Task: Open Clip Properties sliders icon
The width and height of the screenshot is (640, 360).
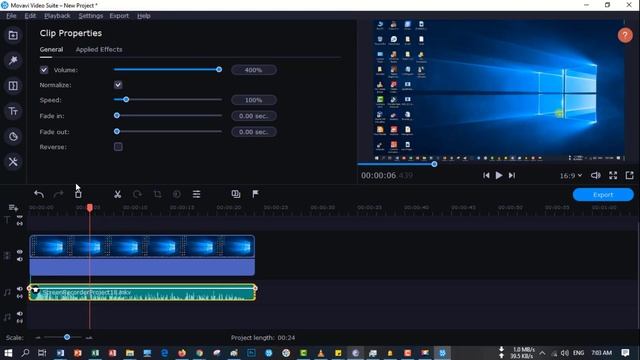Action: pyautogui.click(x=196, y=194)
